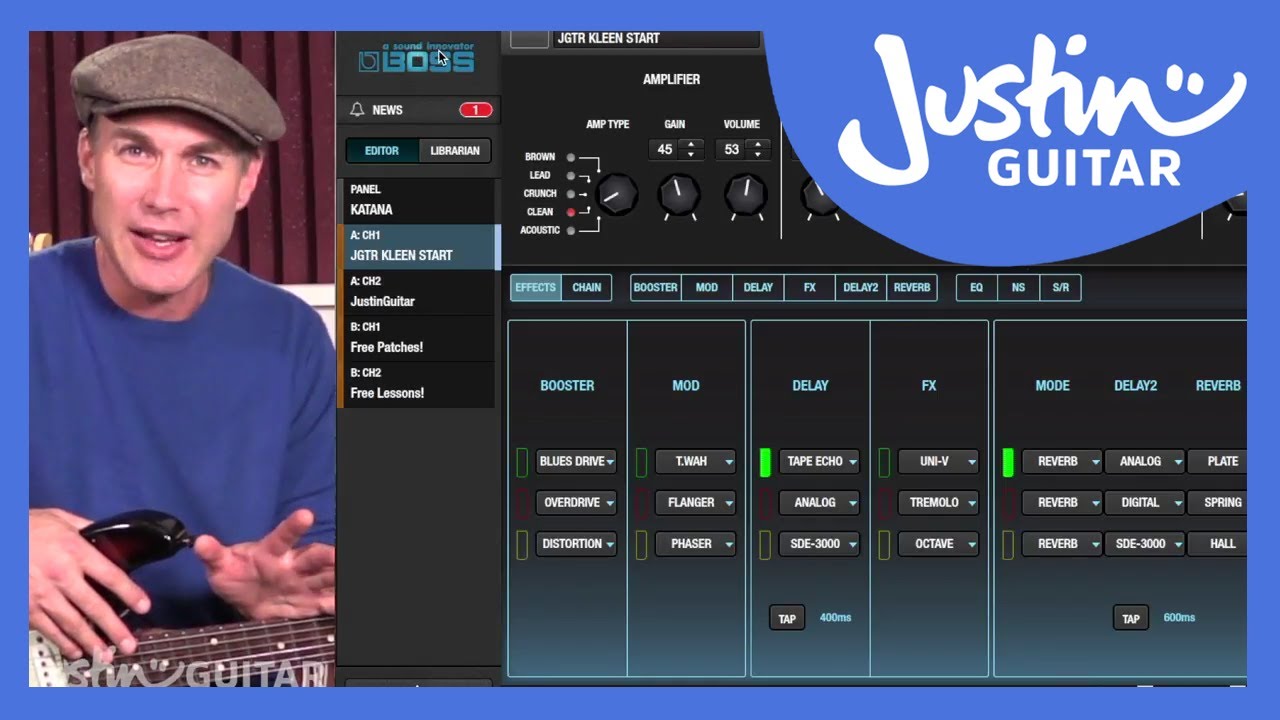Open the OVERDRIVE booster dropdown
The image size is (1280, 720).
[577, 503]
